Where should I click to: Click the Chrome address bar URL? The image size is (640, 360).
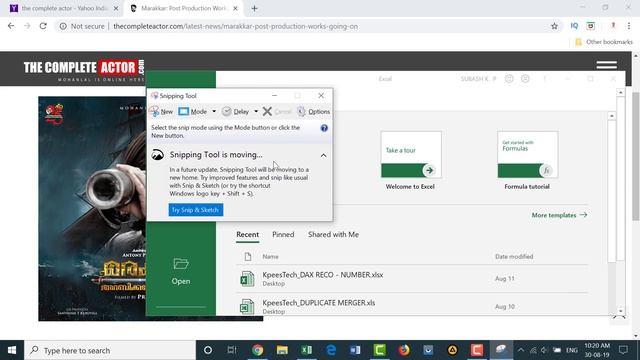pyautogui.click(x=236, y=26)
